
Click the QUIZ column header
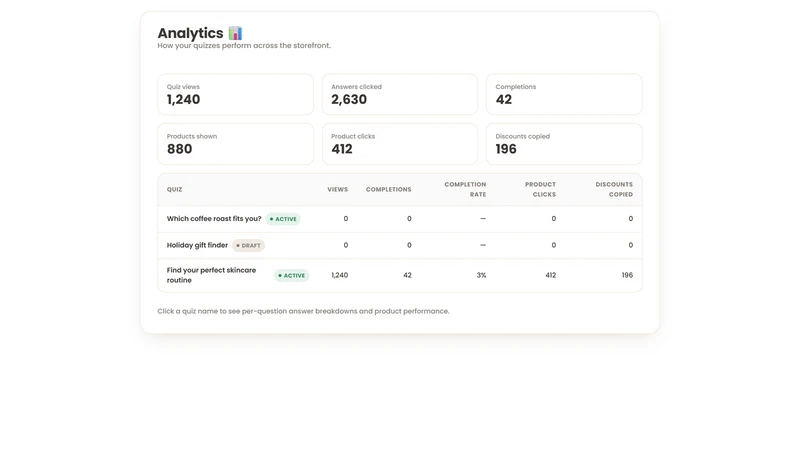coord(174,190)
